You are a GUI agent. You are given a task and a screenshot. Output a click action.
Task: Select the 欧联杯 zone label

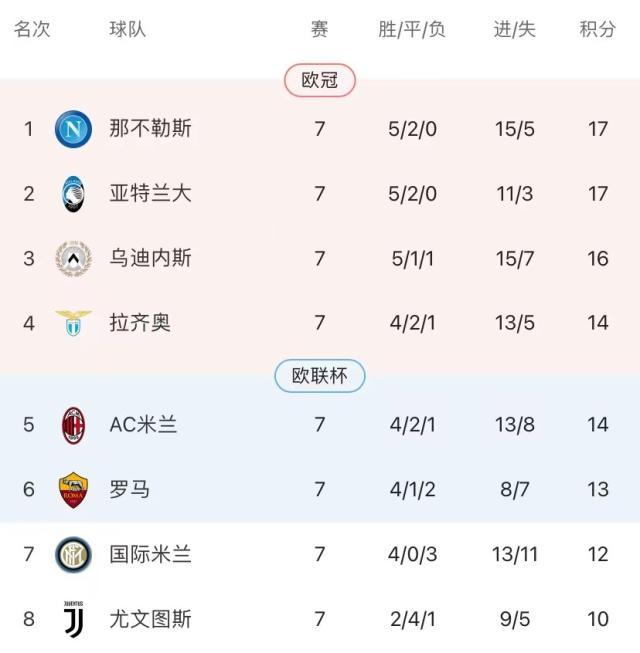click(320, 376)
